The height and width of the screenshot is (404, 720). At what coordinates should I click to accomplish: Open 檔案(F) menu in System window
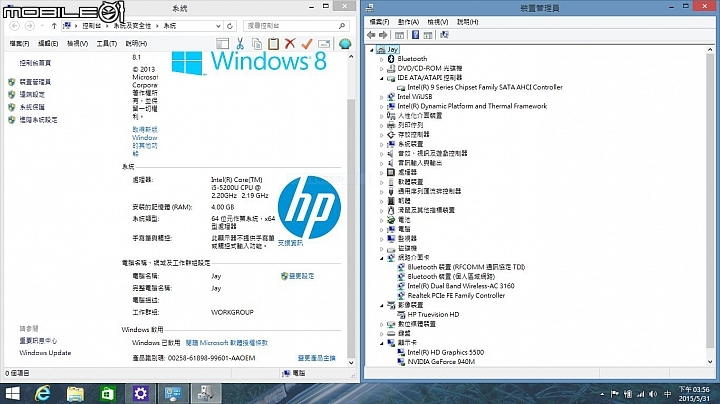click(x=19, y=44)
